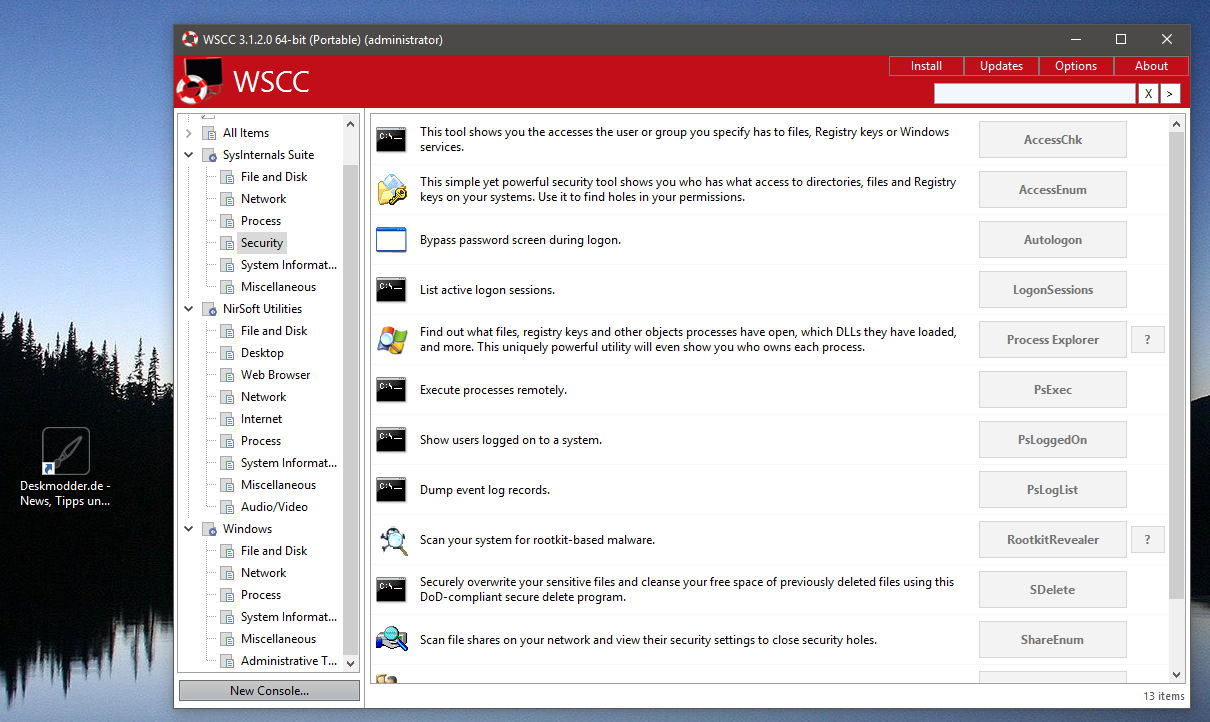This screenshot has width=1210, height=722.
Task: Click 'Bypass password screen during logon.' description
Action: (520, 240)
